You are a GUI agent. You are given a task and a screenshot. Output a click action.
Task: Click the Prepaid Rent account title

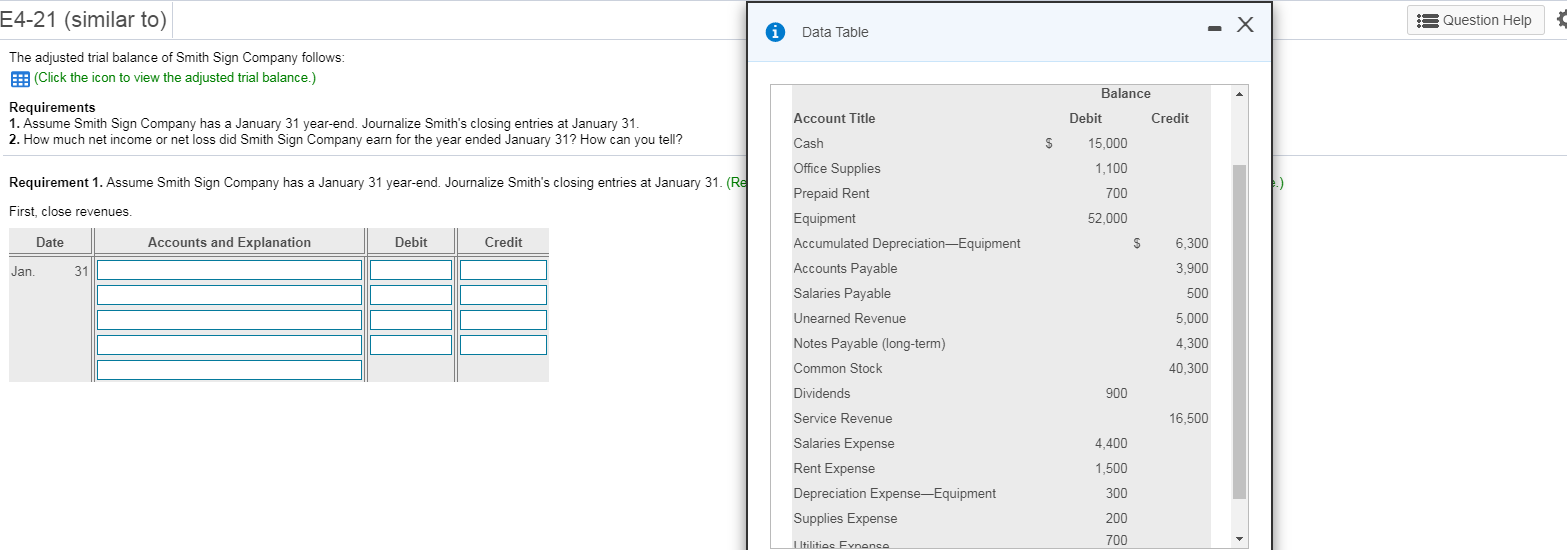(831, 193)
